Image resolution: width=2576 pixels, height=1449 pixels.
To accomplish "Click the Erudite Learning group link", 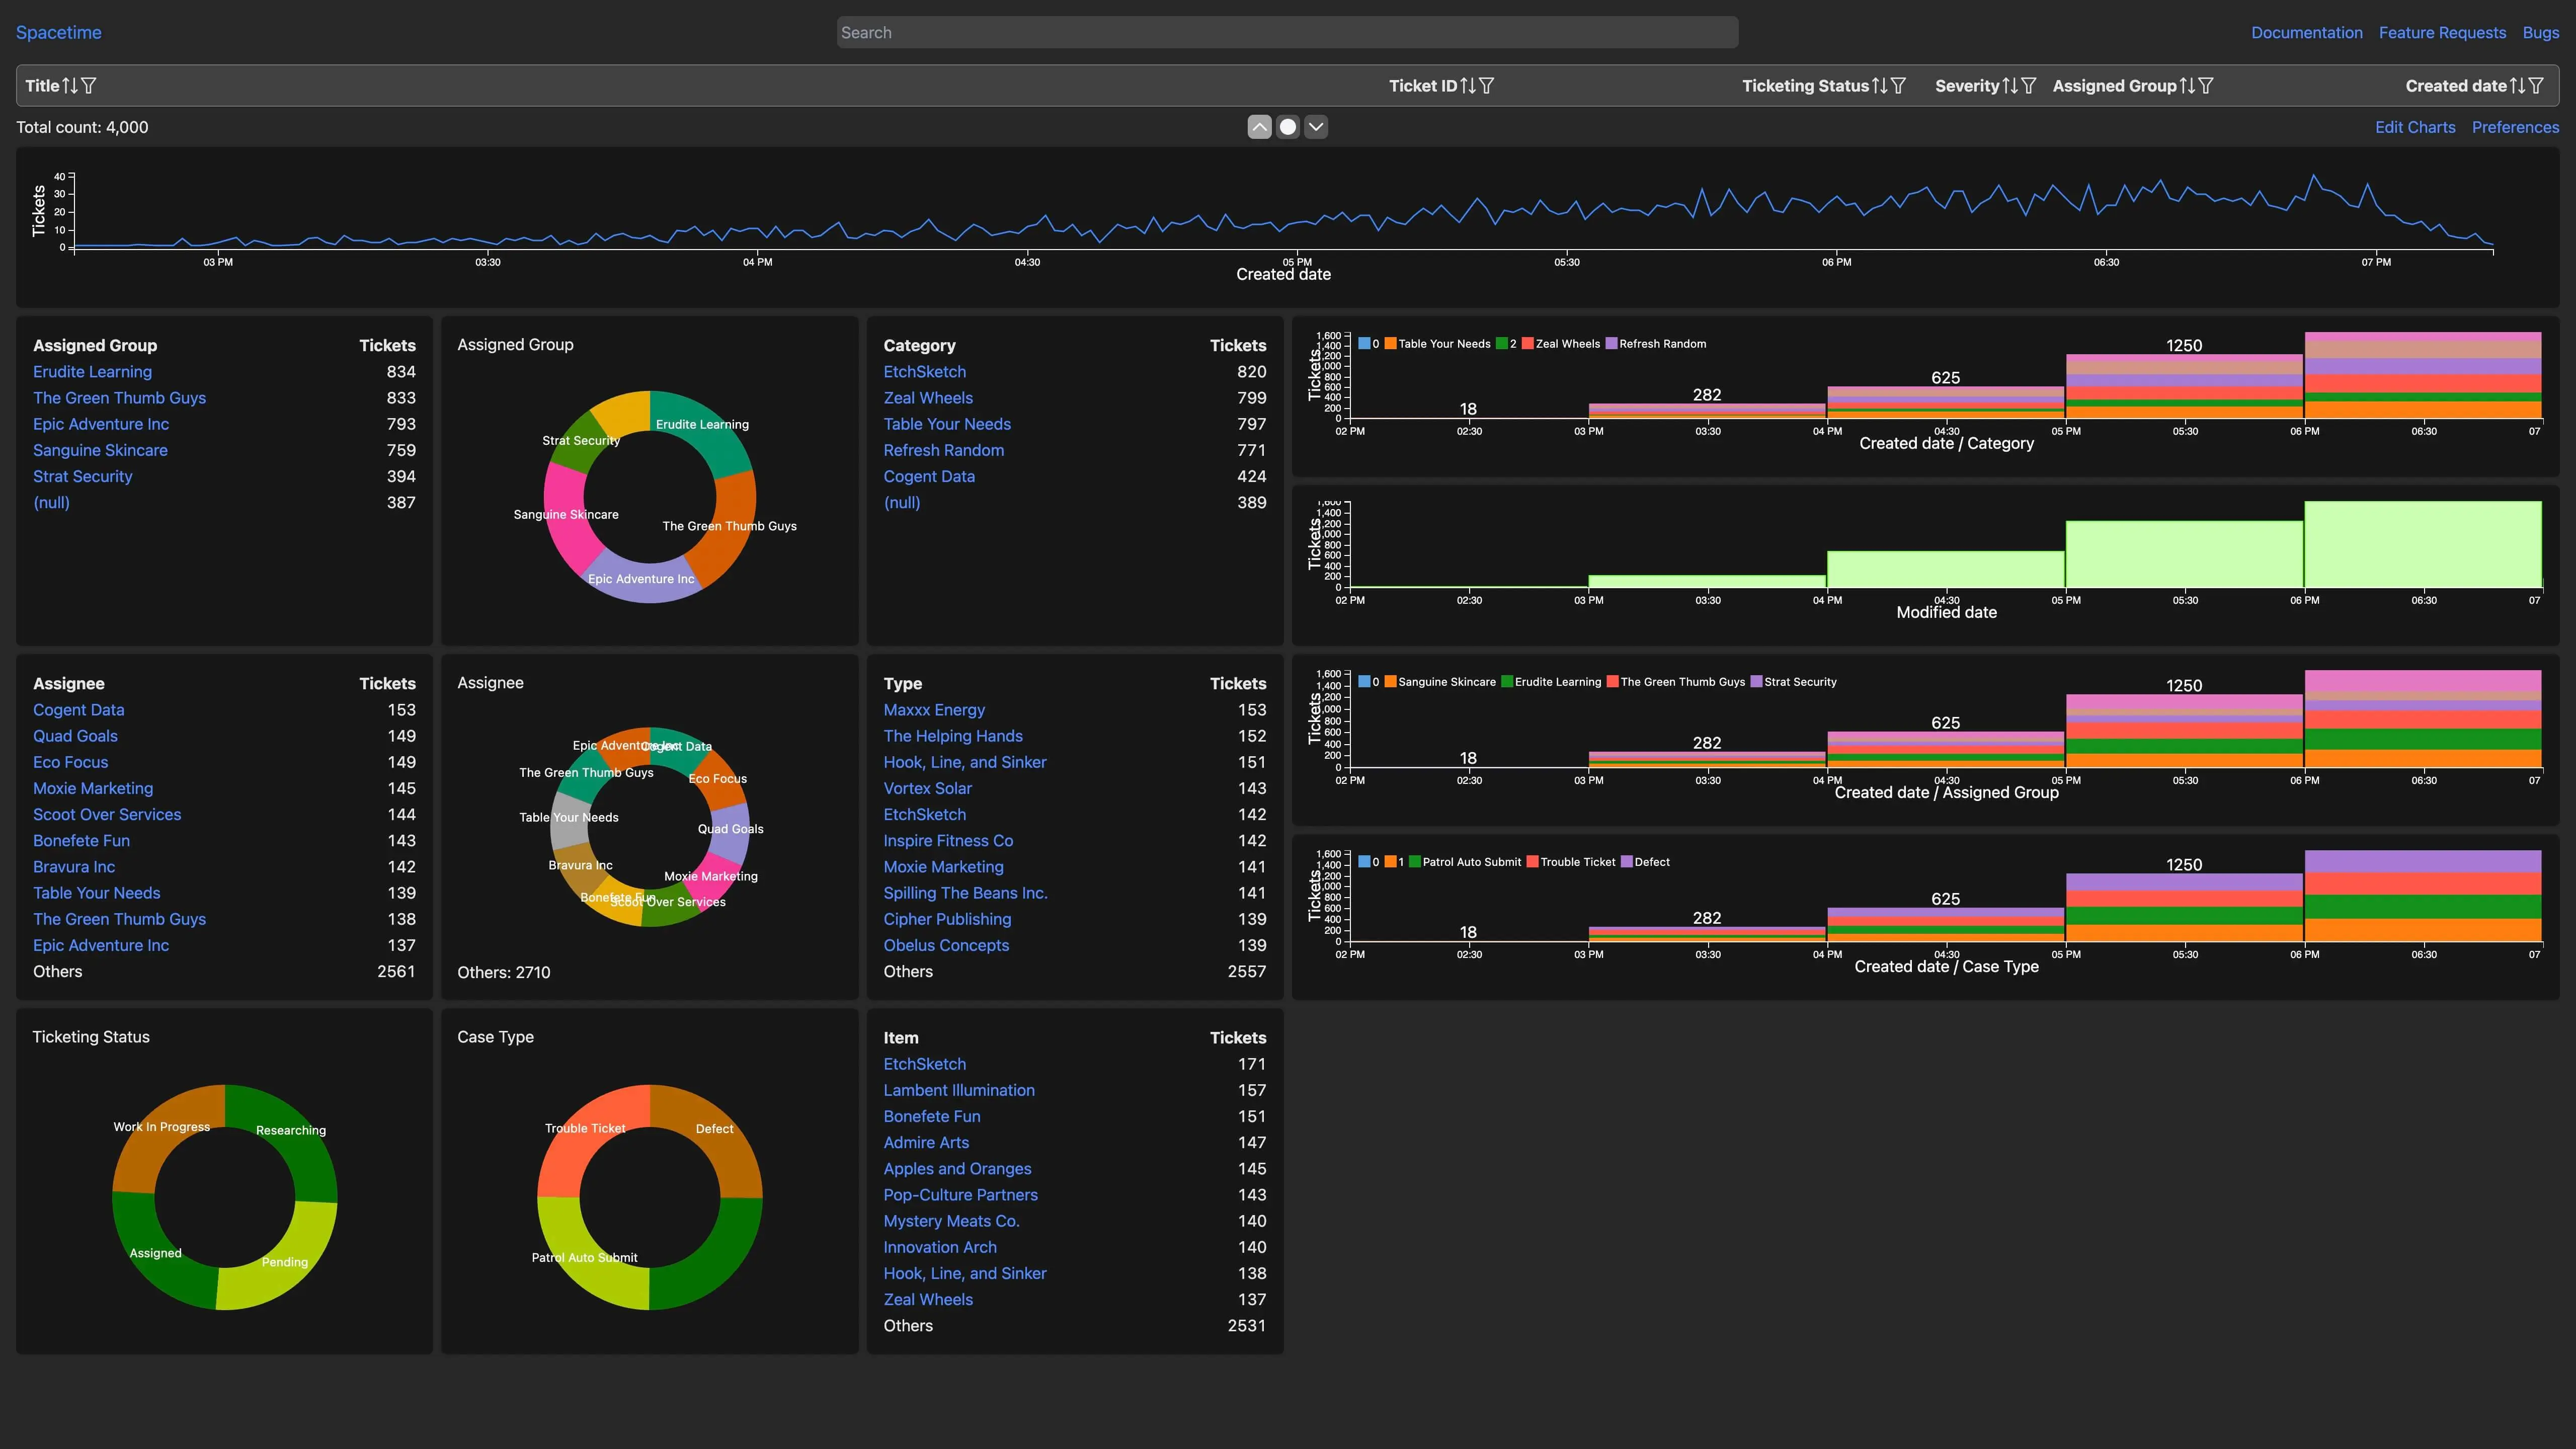I will tap(92, 372).
